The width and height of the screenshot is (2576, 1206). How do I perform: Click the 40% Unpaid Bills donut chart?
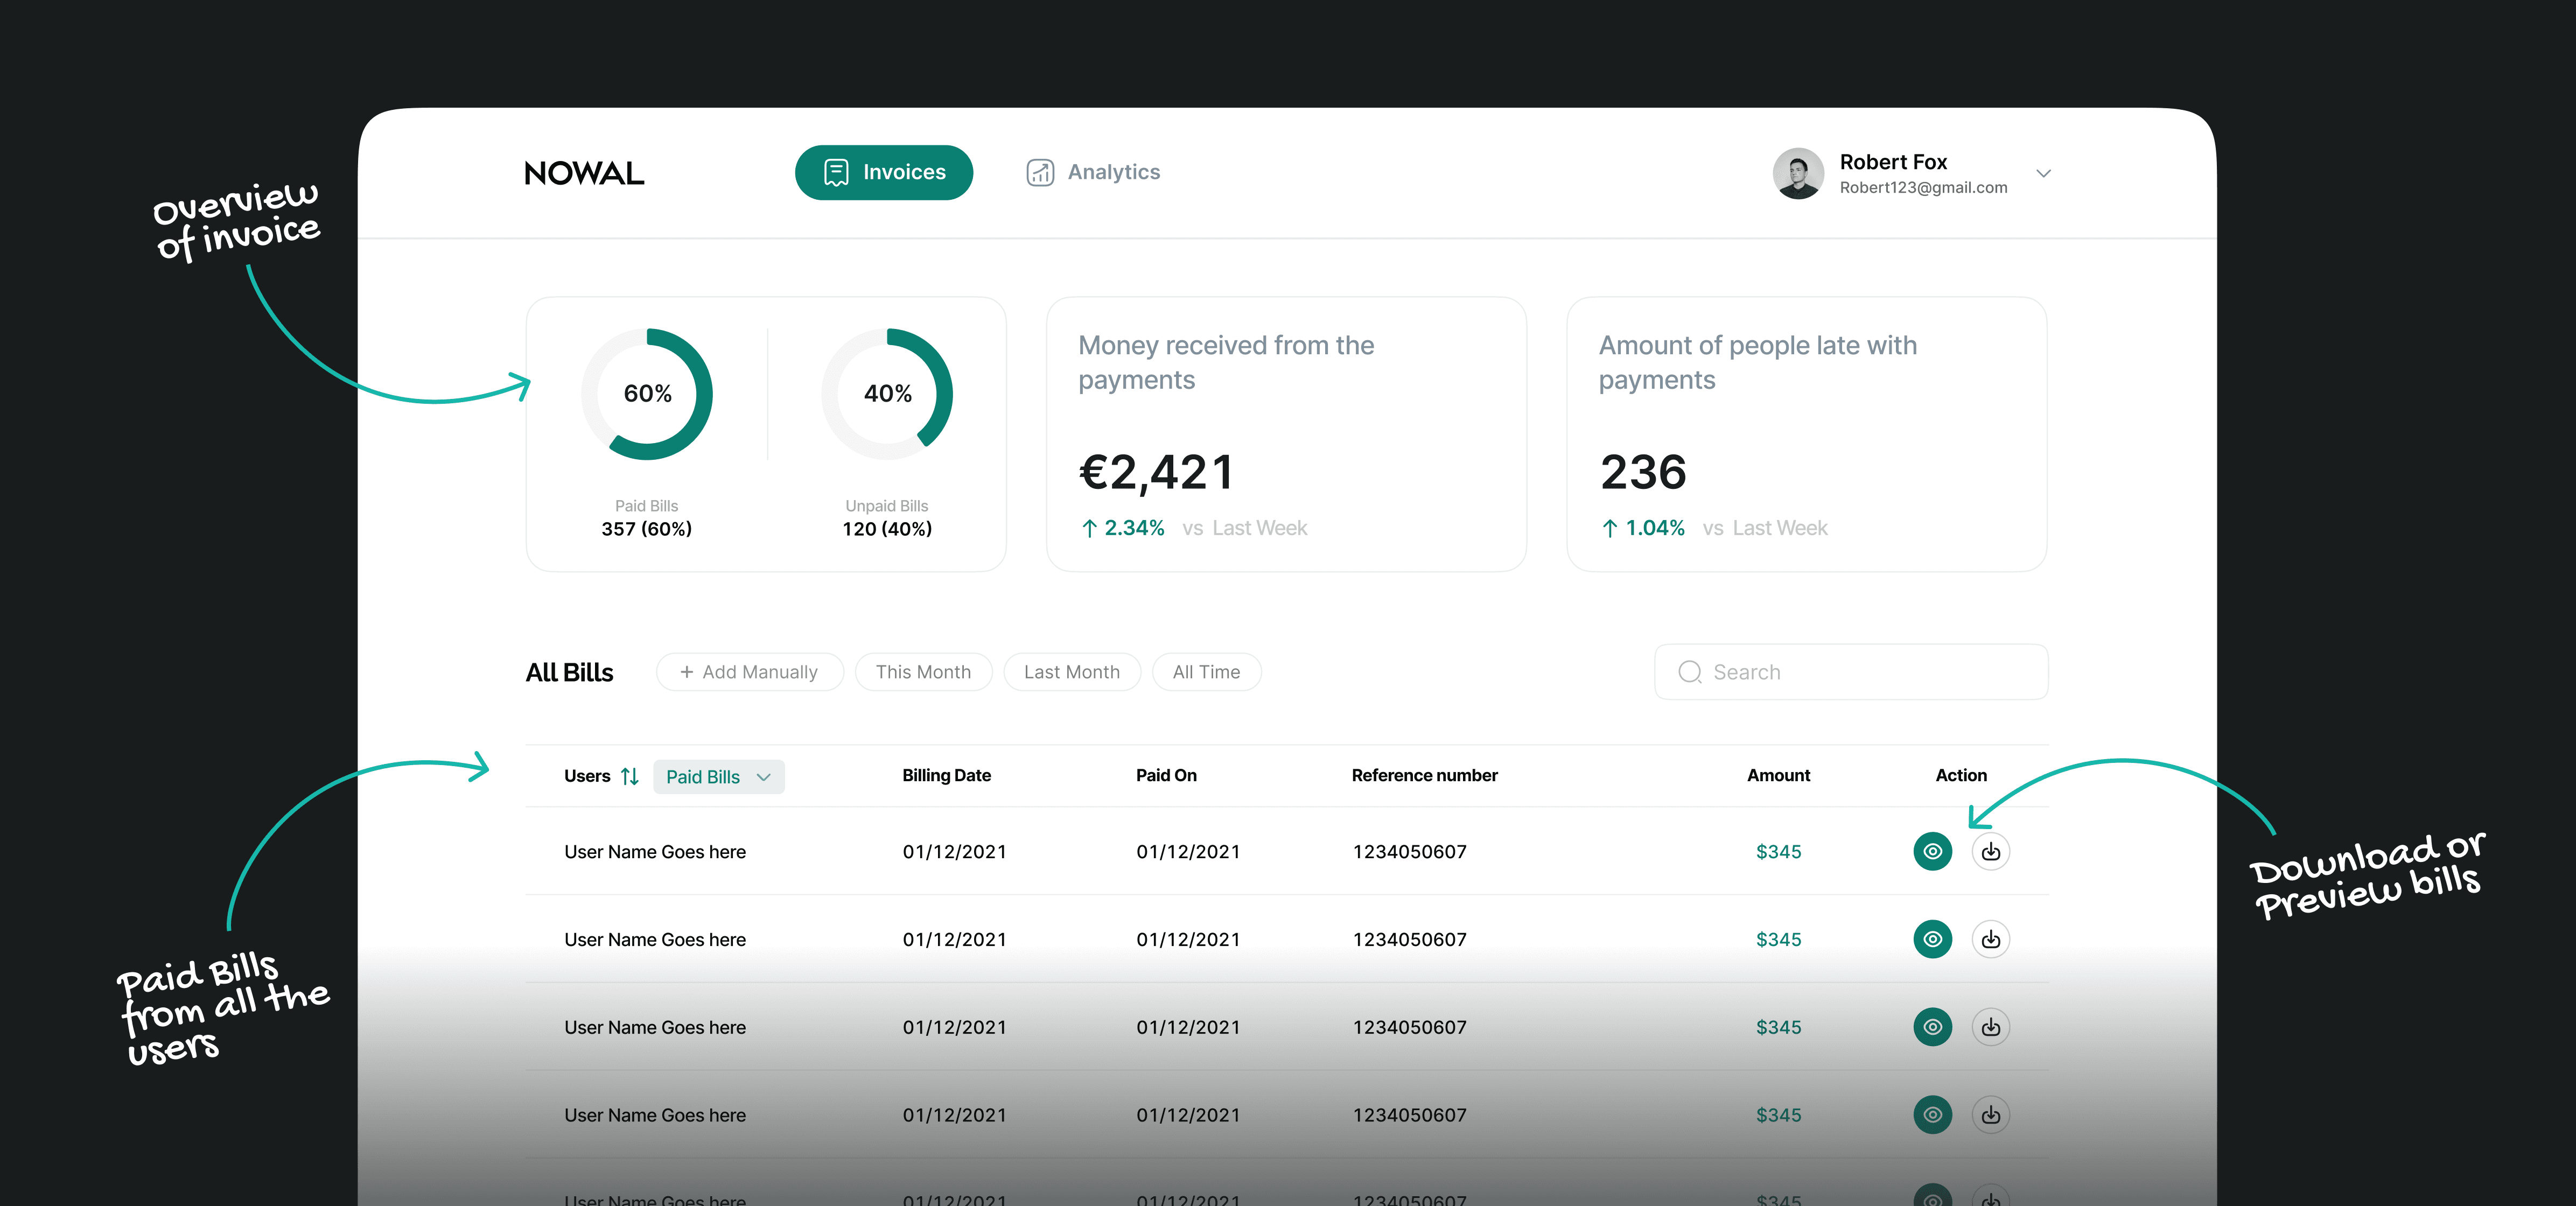click(x=887, y=394)
